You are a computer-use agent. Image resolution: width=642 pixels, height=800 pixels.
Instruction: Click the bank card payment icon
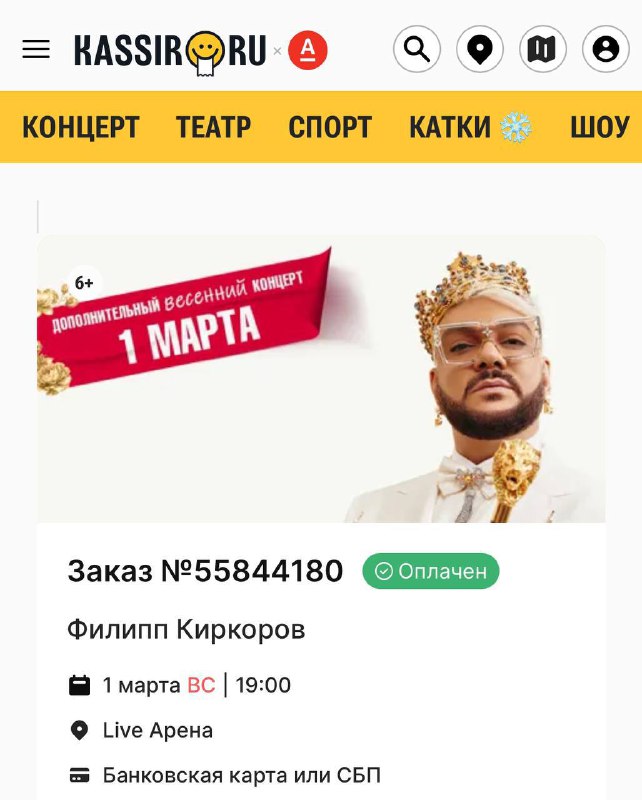tap(79, 775)
